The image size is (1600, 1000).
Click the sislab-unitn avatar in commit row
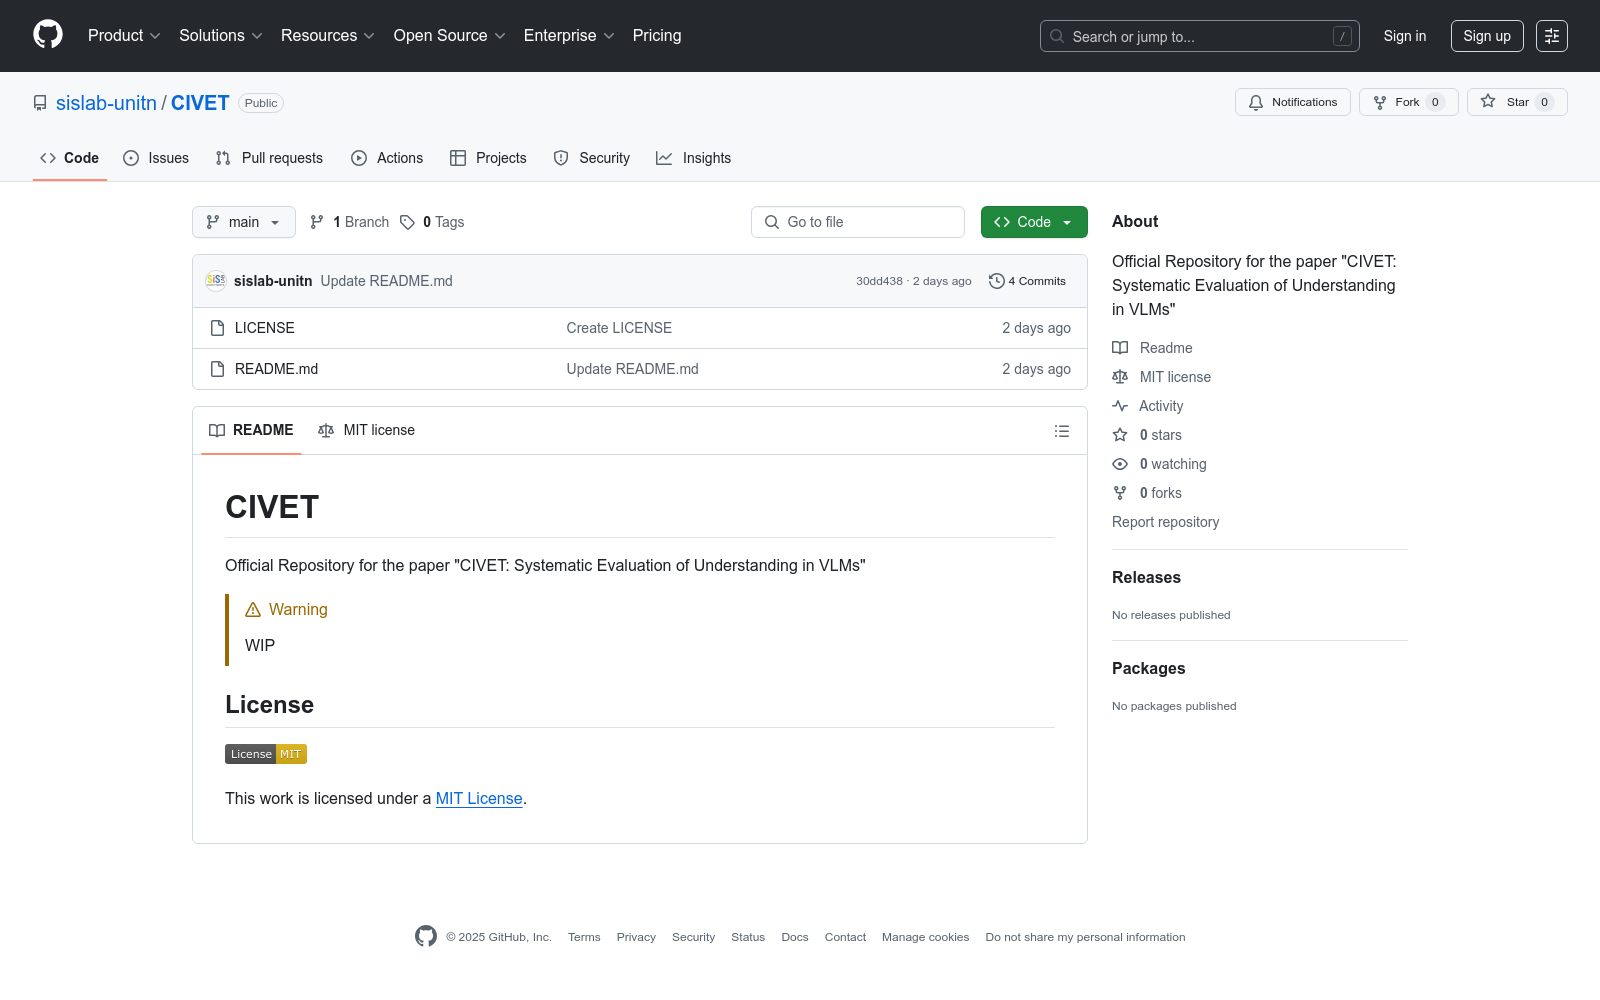pos(216,281)
